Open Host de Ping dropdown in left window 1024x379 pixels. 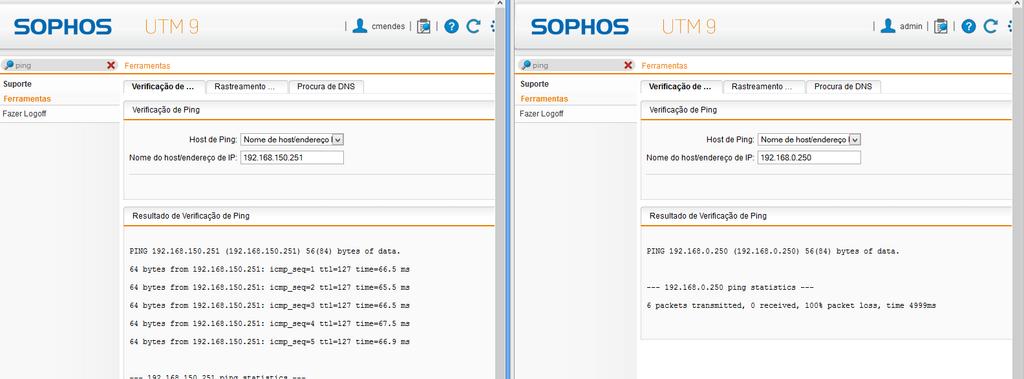pyautogui.click(x=292, y=139)
